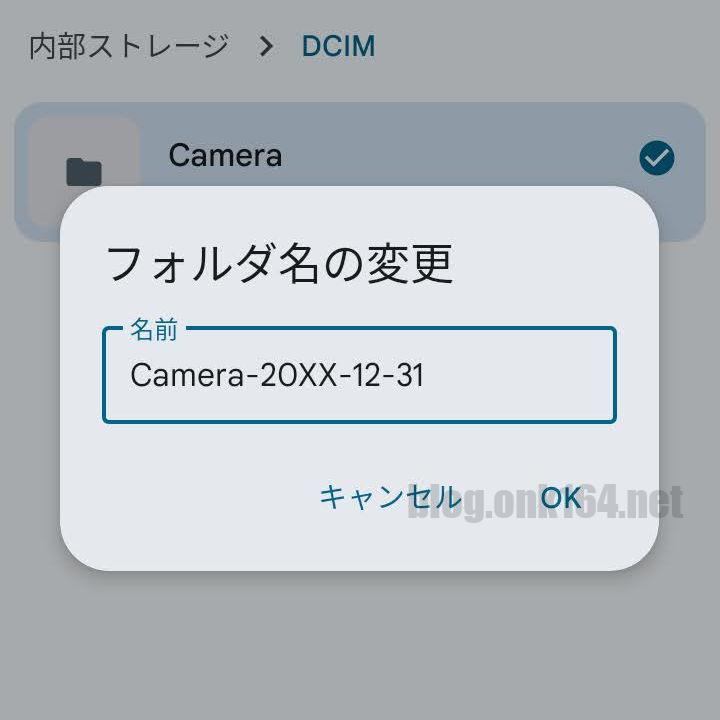The height and width of the screenshot is (720, 720).
Task: Click the フォルダ名の変更 dialog title
Action: coord(280,264)
